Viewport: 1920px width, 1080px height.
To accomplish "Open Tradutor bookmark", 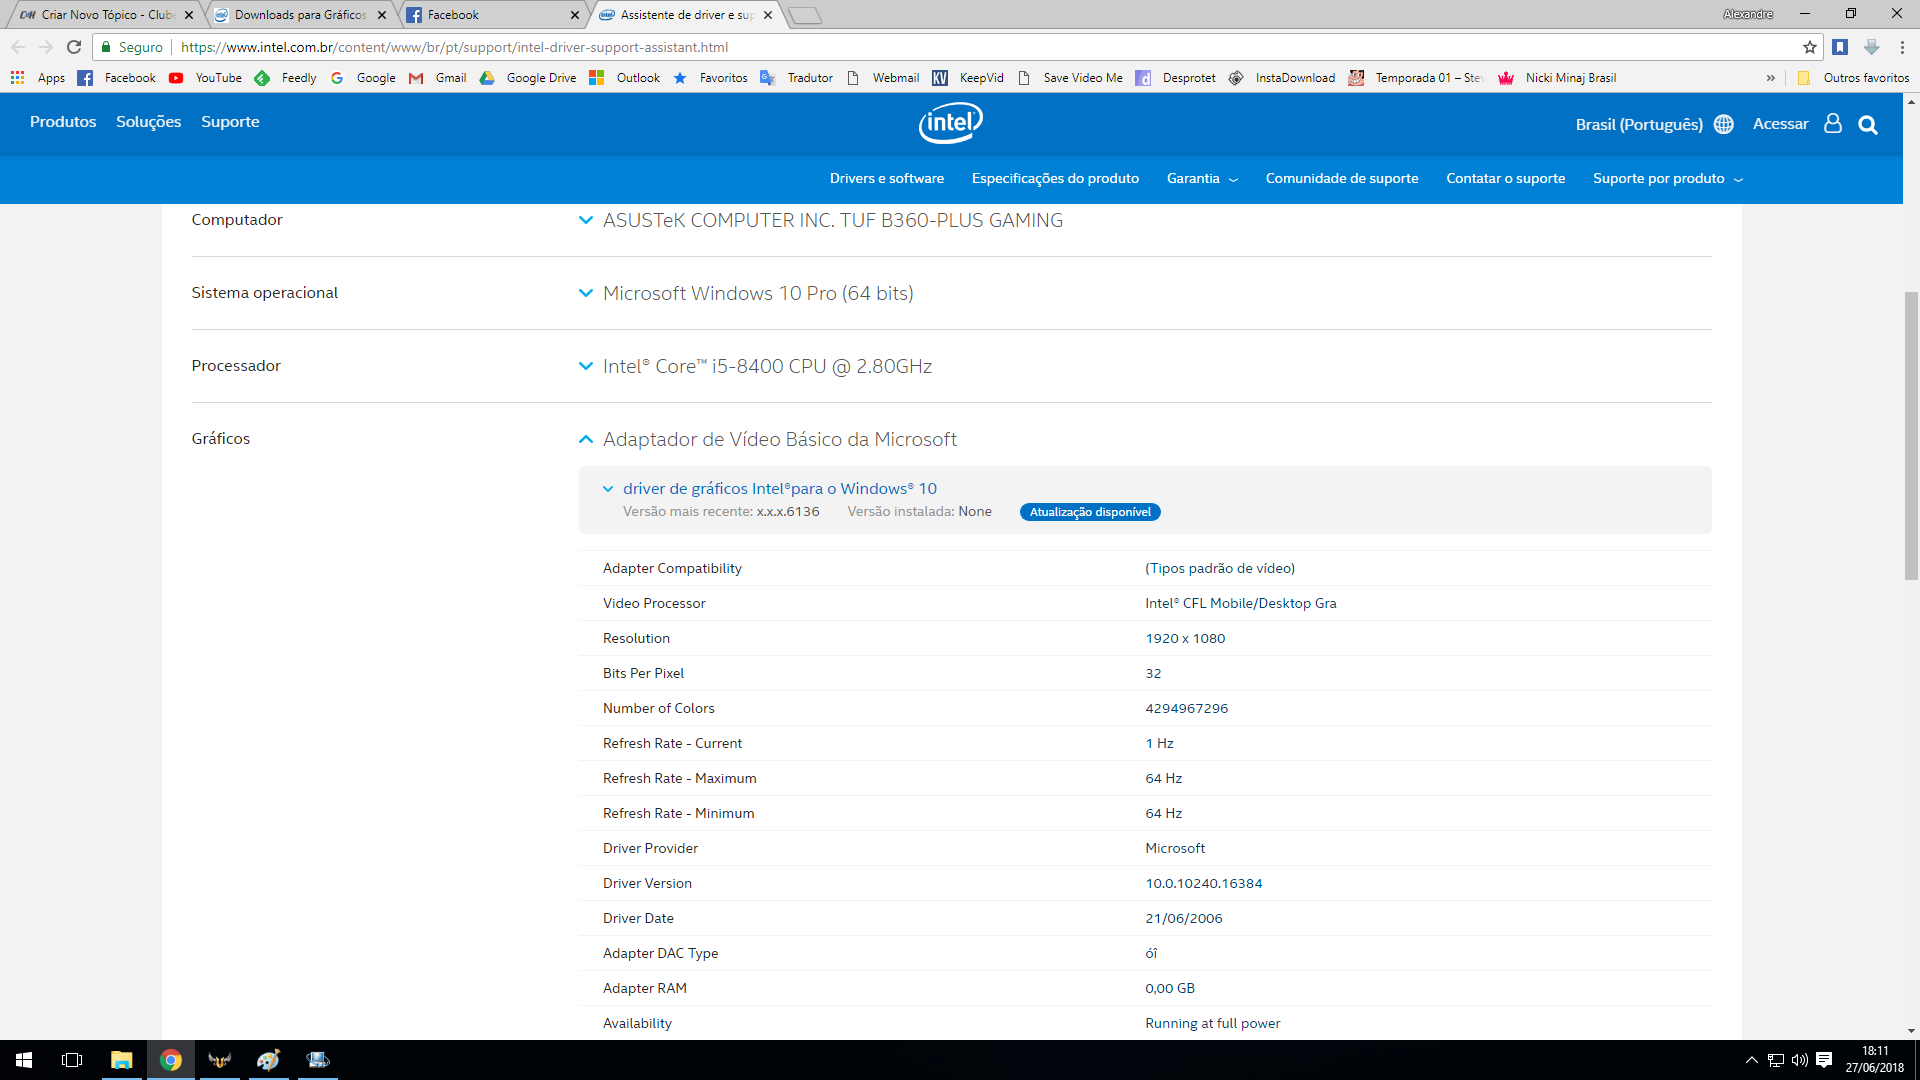I will pos(797,78).
